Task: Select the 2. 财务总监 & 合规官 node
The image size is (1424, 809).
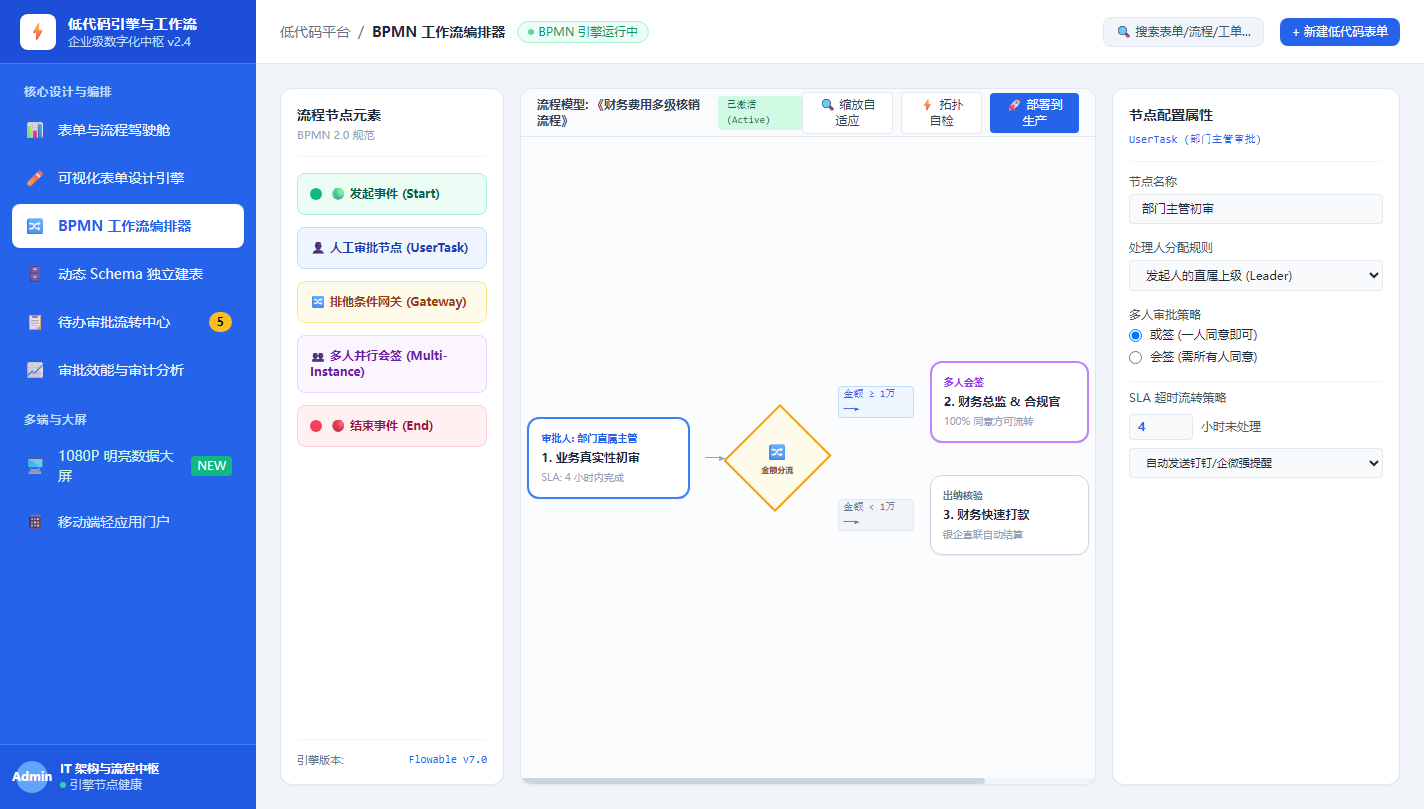Action: point(1009,402)
